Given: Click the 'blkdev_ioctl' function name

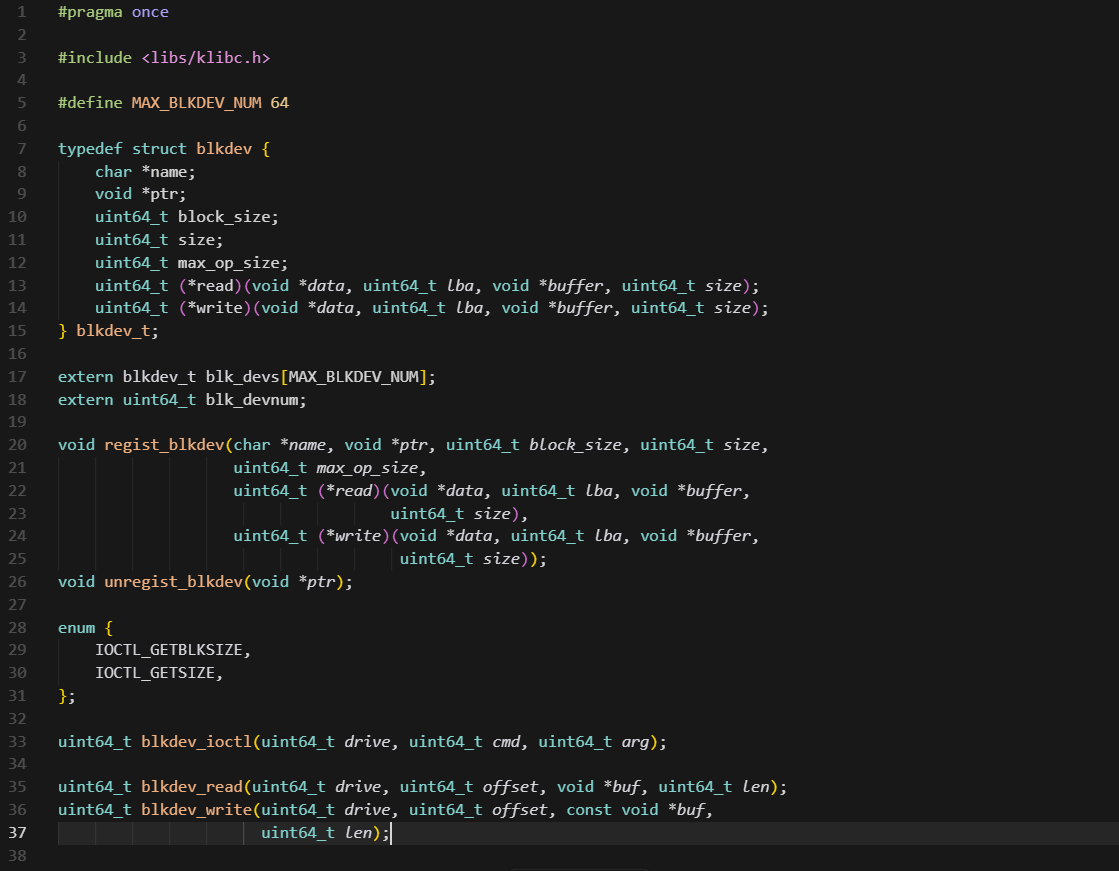Looking at the screenshot, I should [196, 742].
